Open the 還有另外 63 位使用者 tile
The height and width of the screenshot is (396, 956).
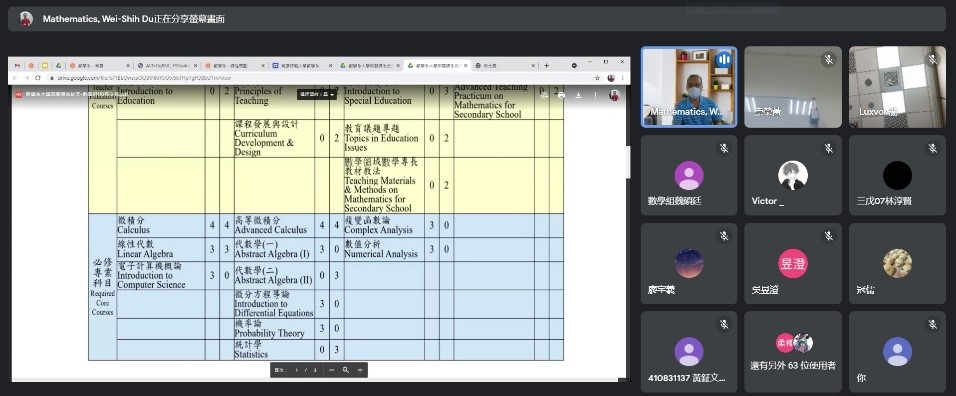[793, 352]
